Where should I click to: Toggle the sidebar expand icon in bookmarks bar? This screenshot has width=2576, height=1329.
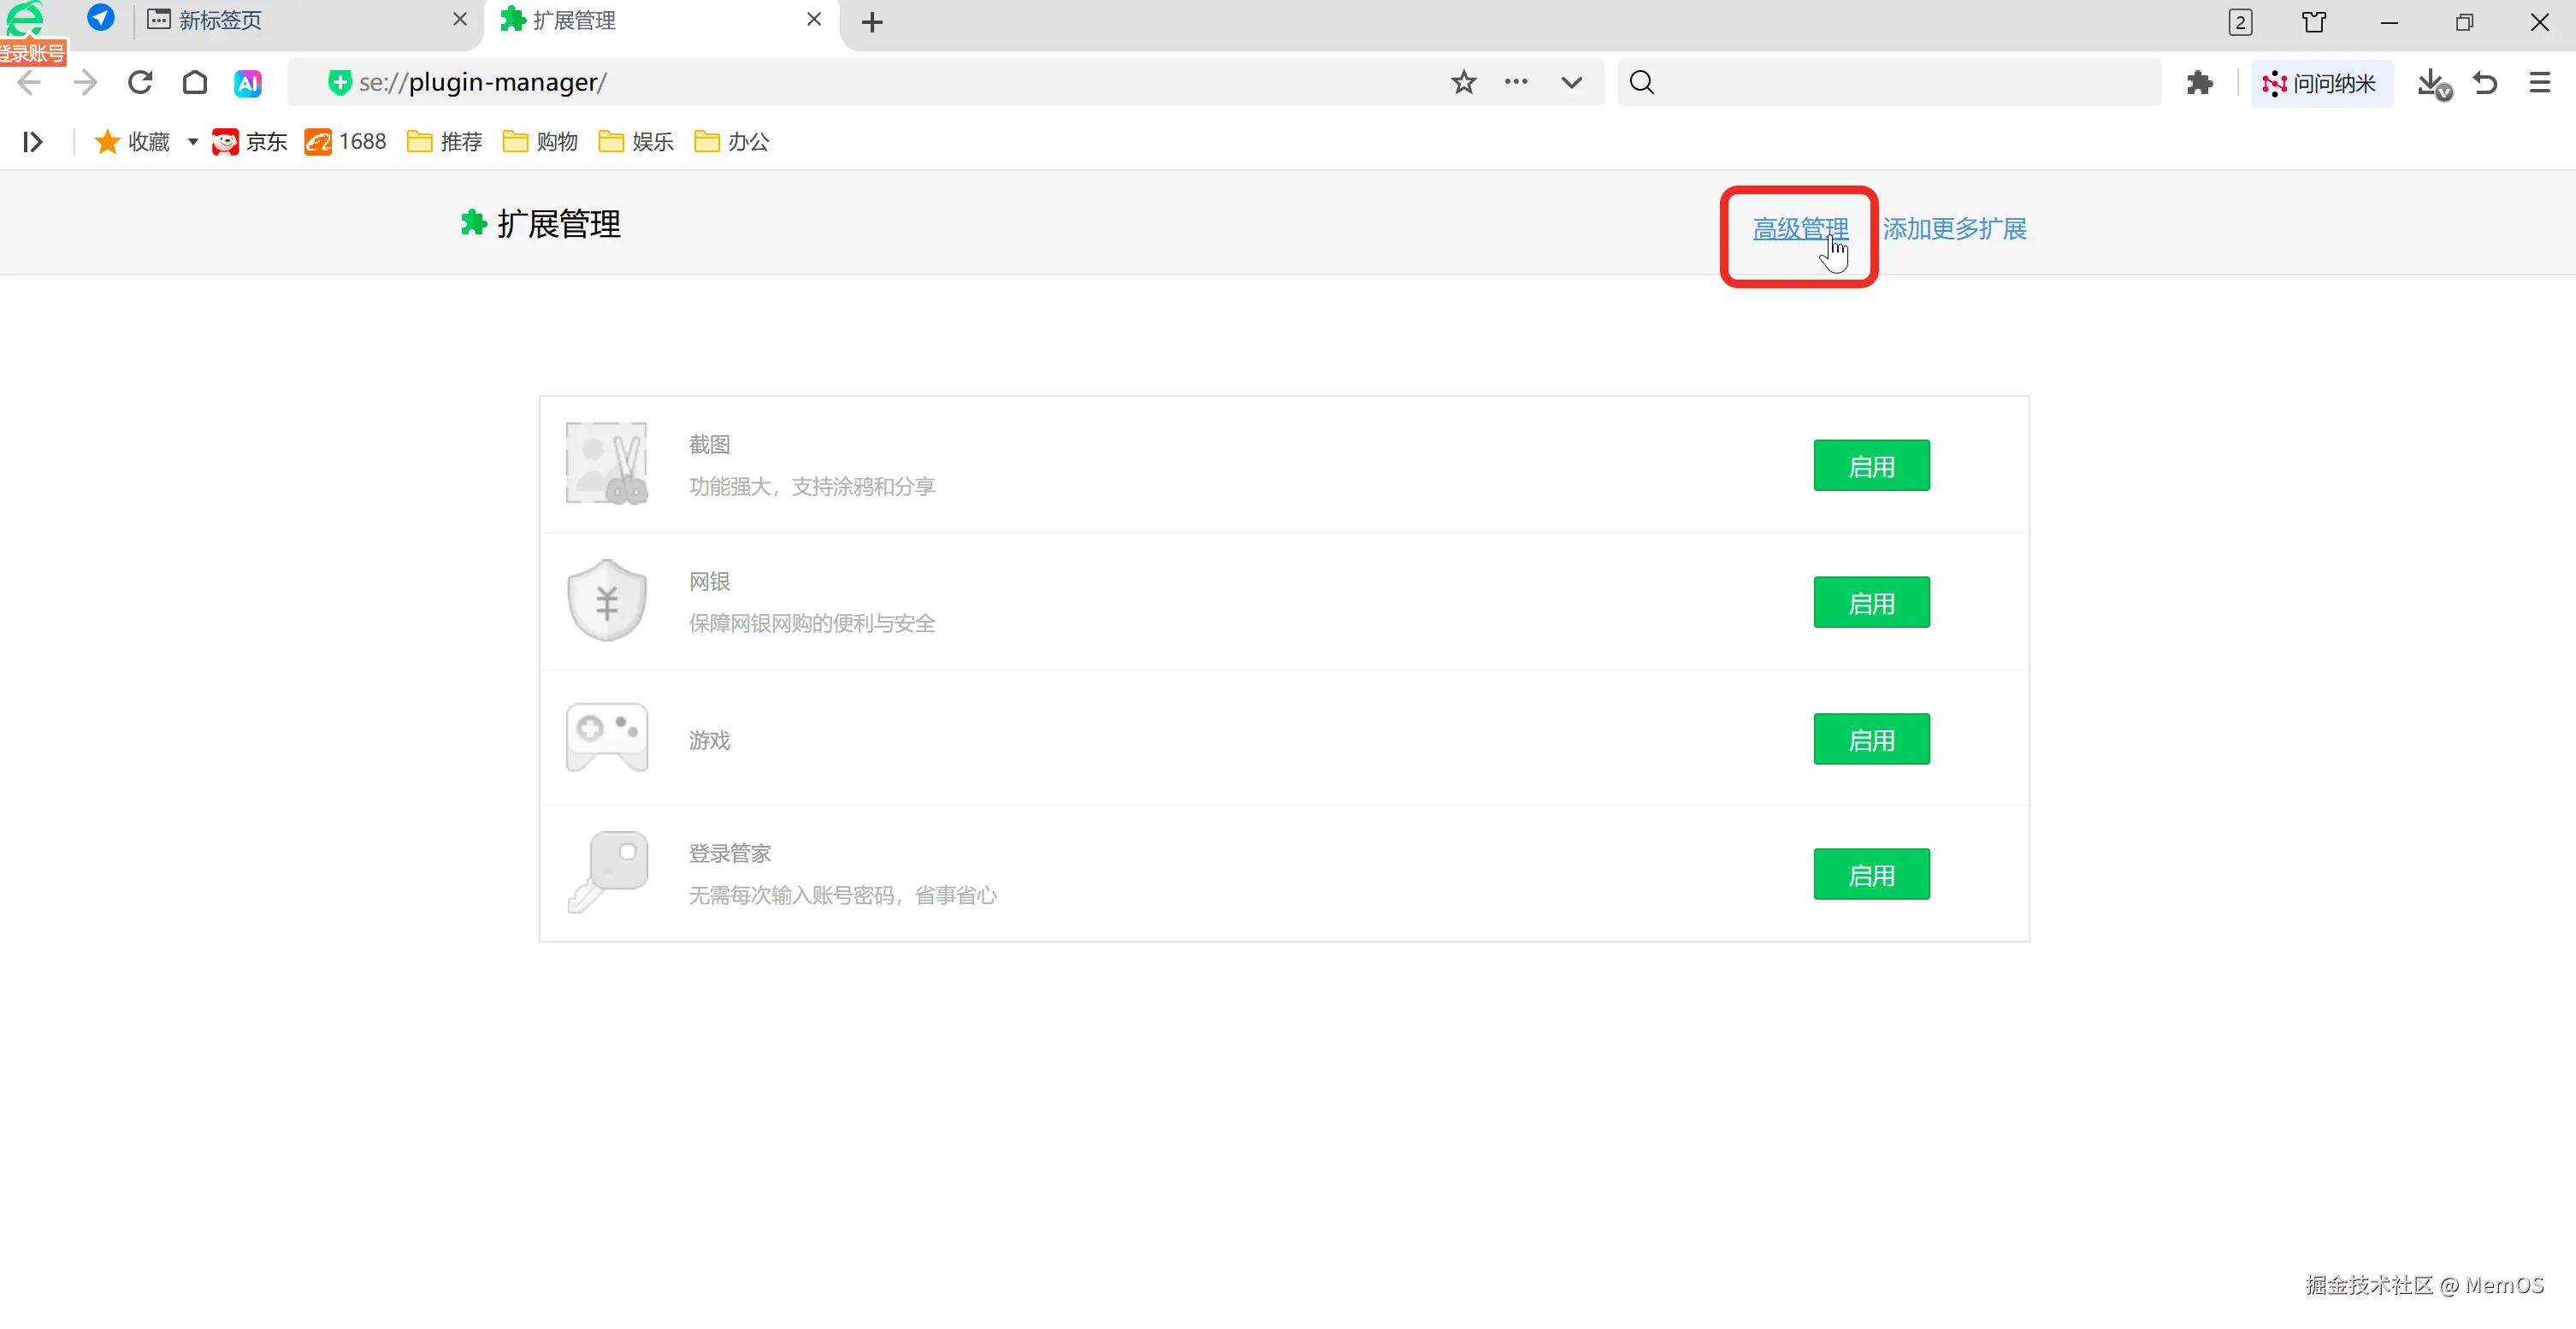point(33,142)
